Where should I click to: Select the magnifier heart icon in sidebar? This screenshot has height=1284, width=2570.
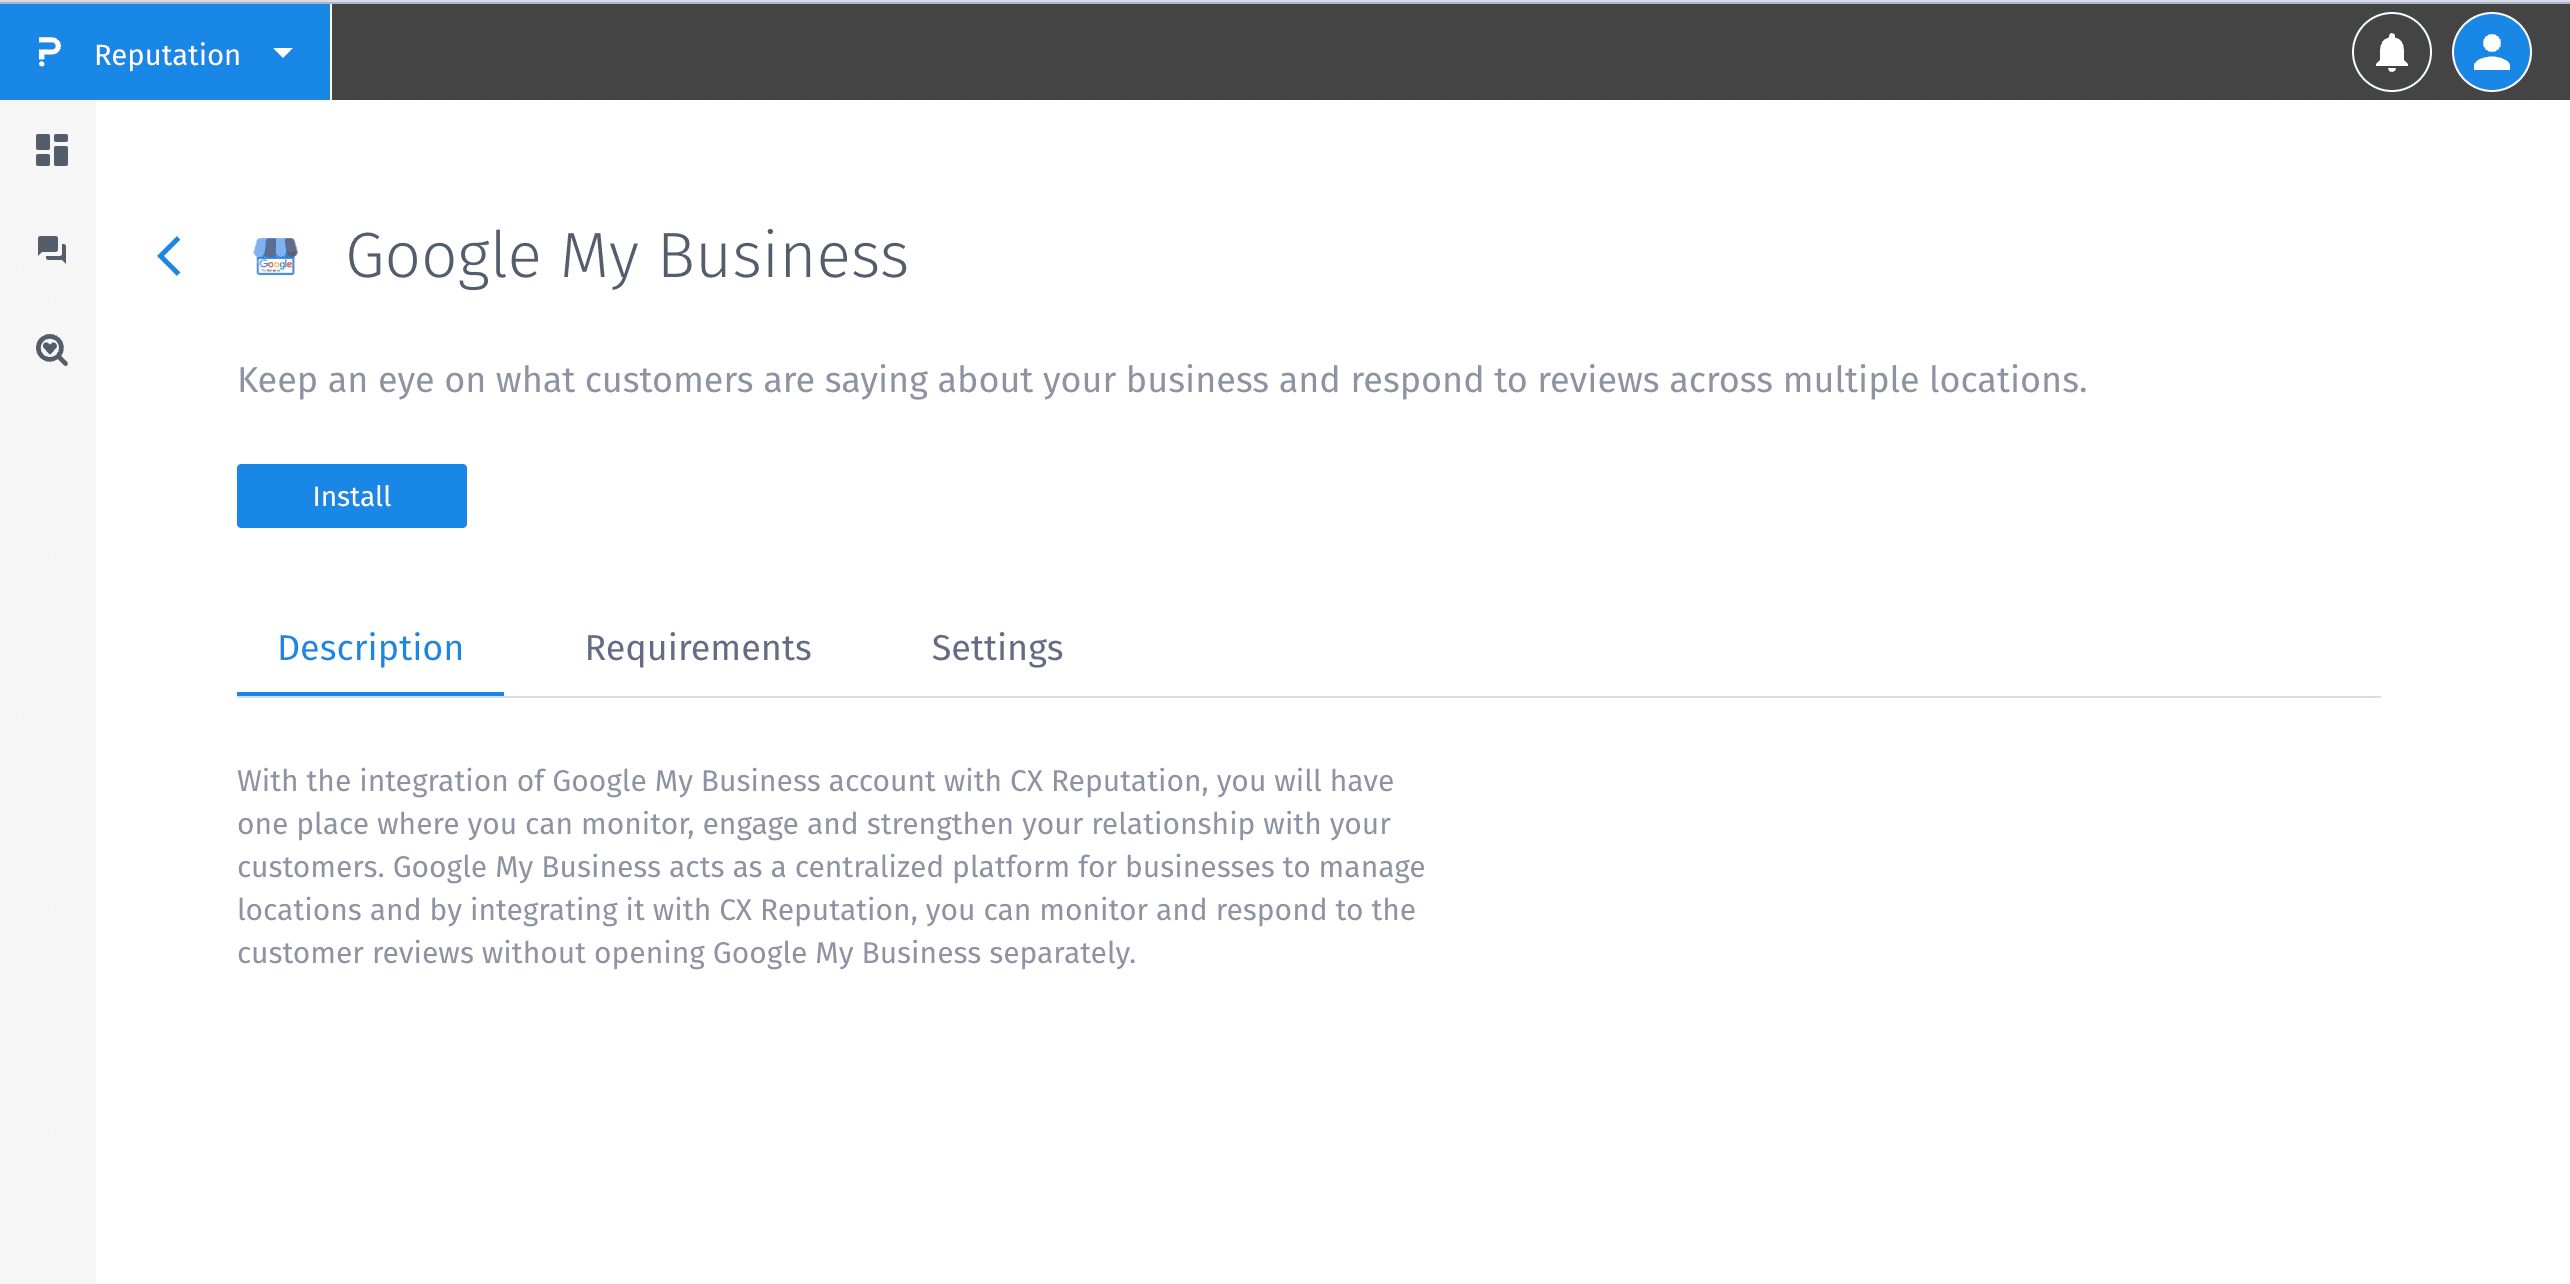tap(52, 350)
